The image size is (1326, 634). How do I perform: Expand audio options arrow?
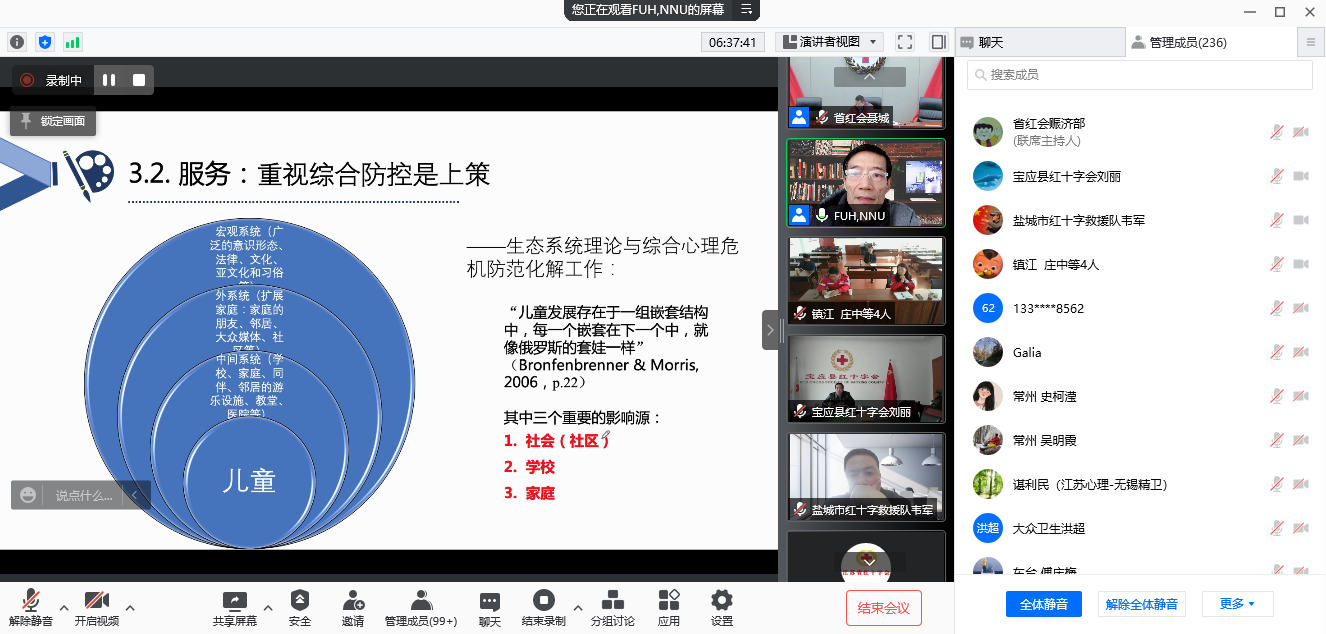(x=64, y=607)
